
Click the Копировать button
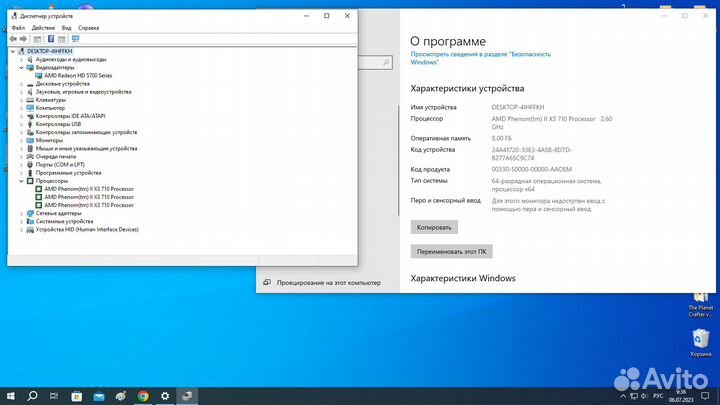pyautogui.click(x=434, y=227)
